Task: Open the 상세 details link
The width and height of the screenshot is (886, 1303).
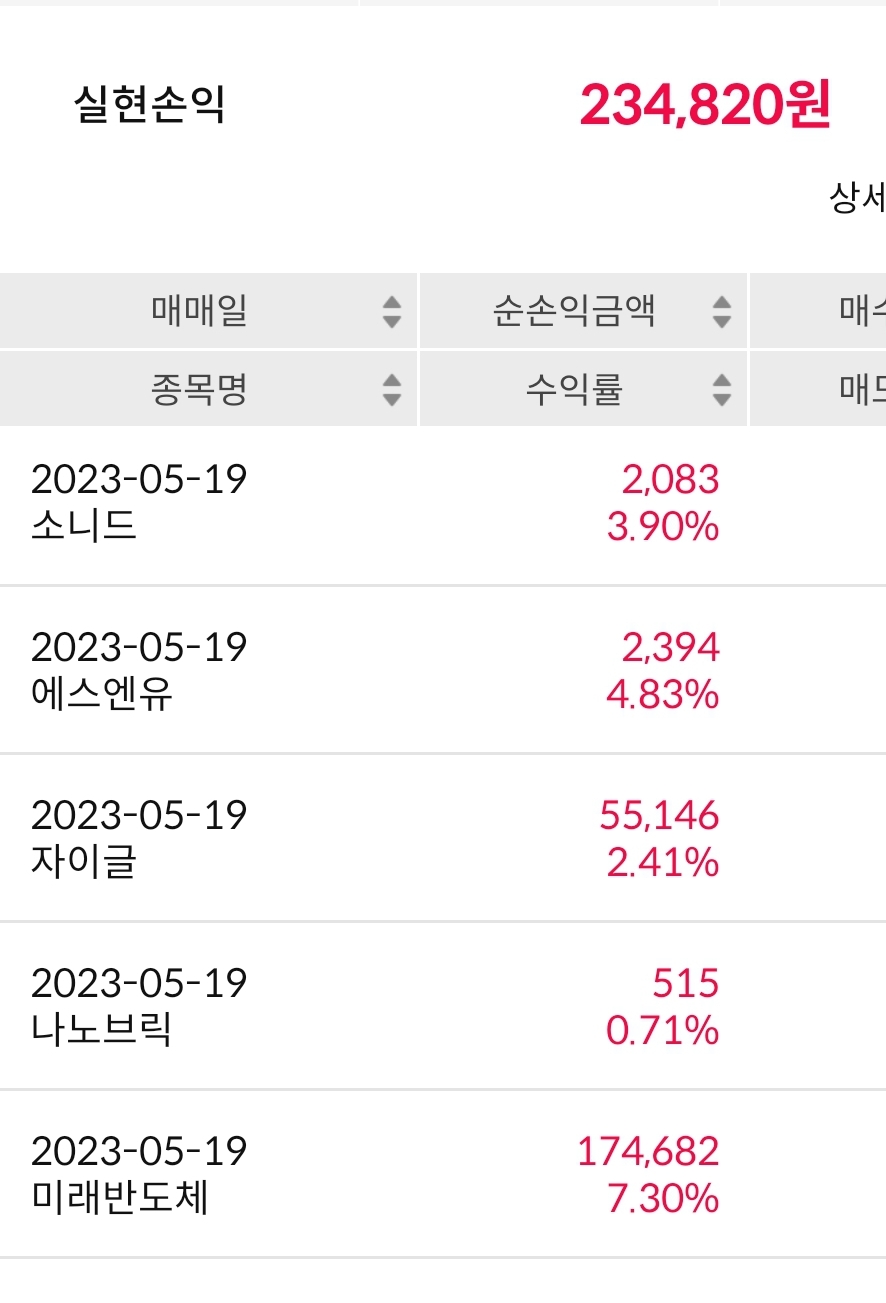Action: (857, 198)
